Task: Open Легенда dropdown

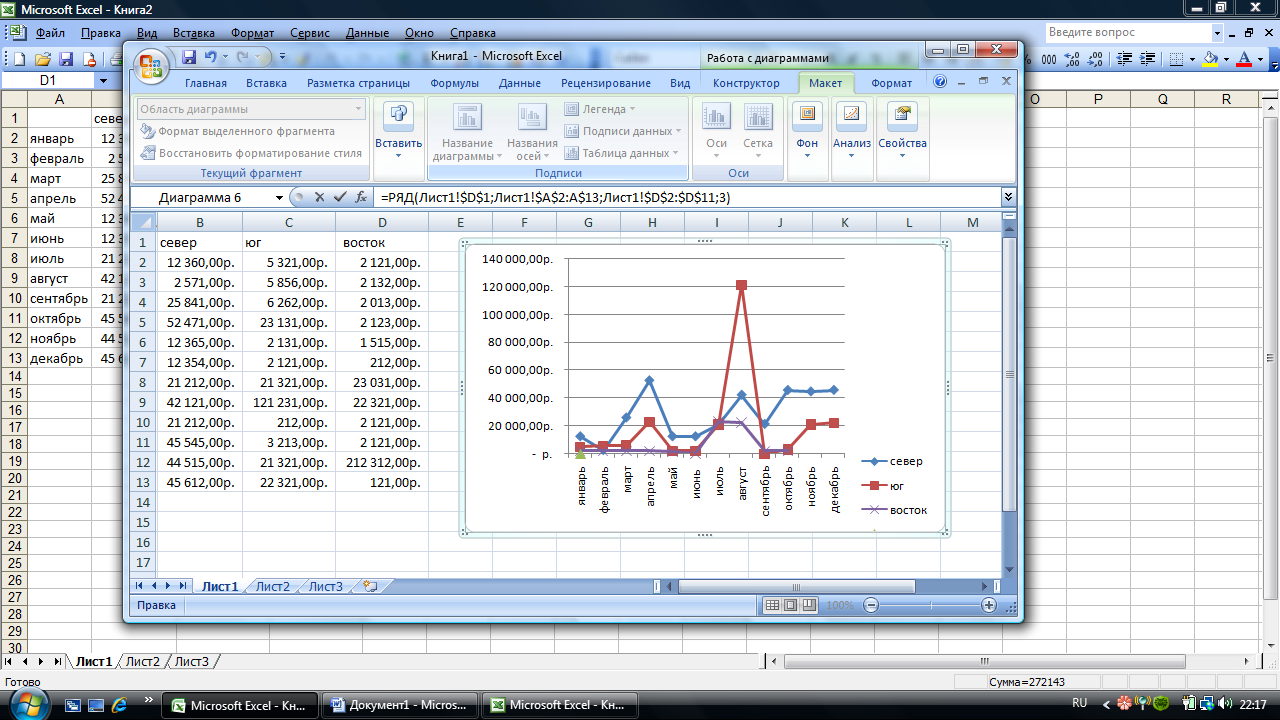Action: (x=600, y=109)
